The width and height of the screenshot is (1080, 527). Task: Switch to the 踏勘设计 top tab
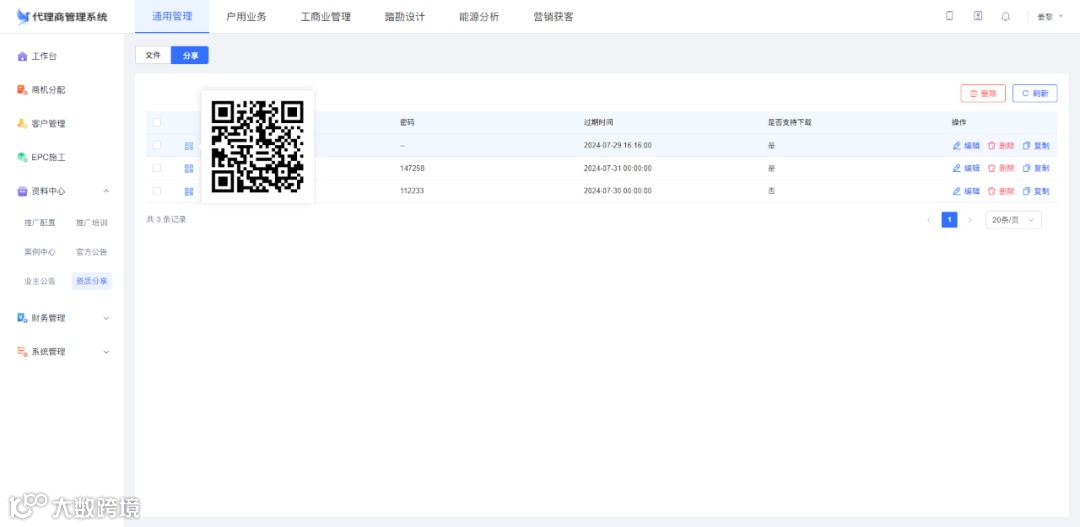coord(405,17)
